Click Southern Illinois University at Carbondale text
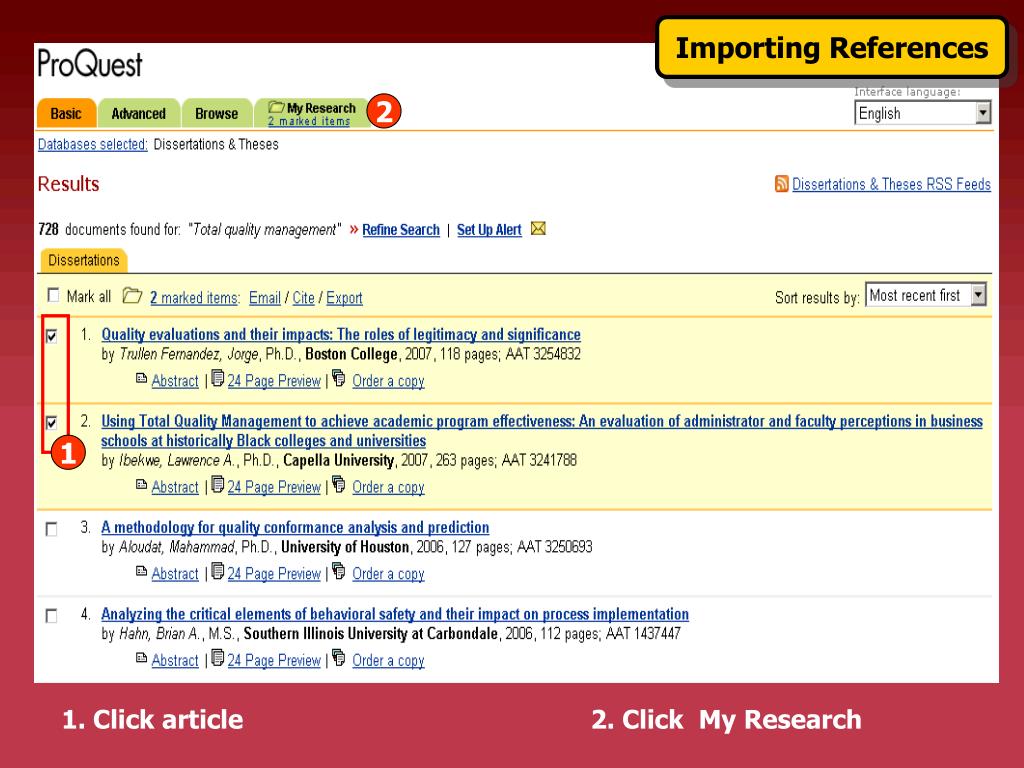Image resolution: width=1024 pixels, height=768 pixels. [370, 633]
